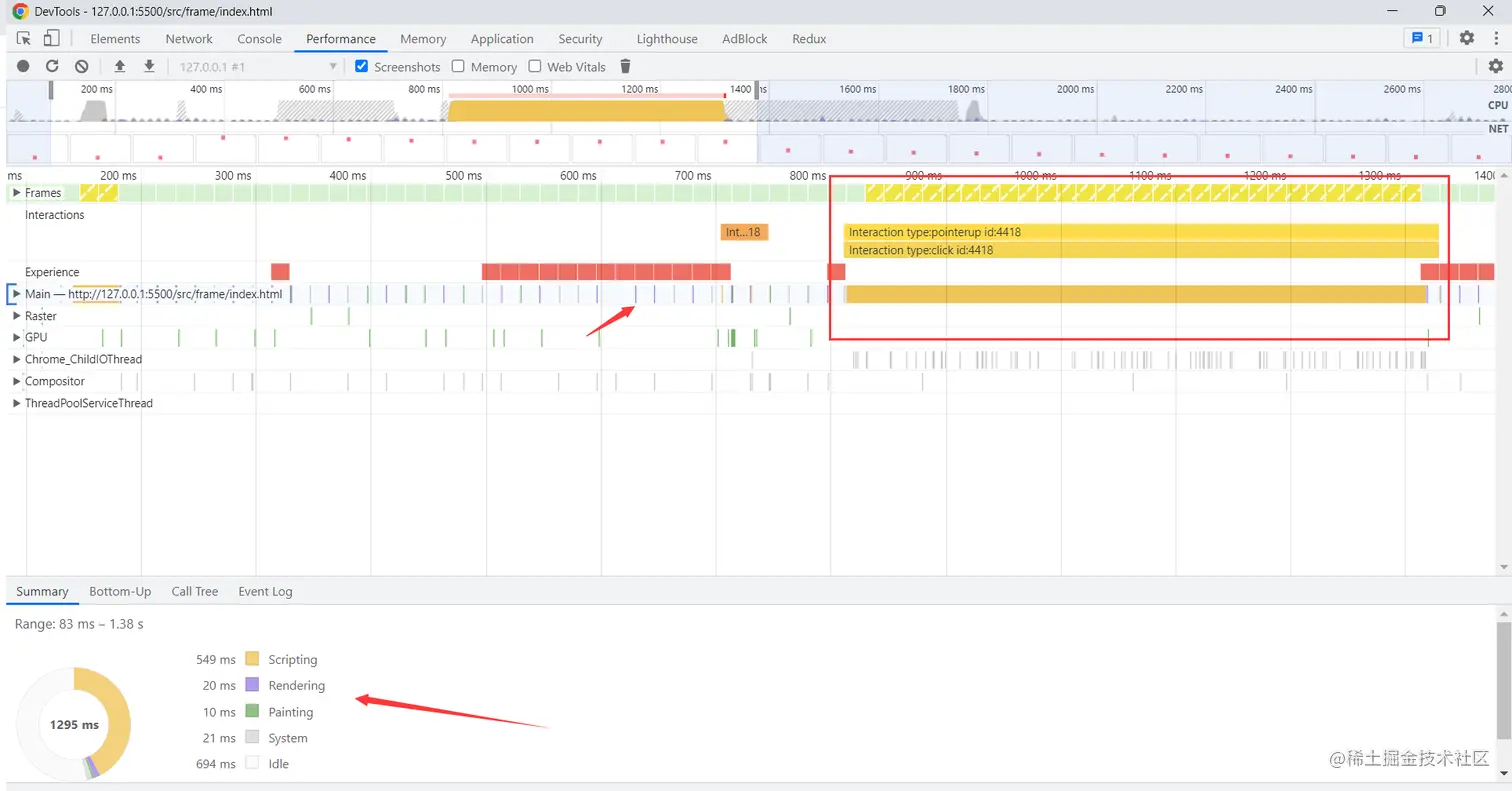This screenshot has width=1512, height=791.
Task: Select the orange Int...18 interaction
Action: click(744, 232)
